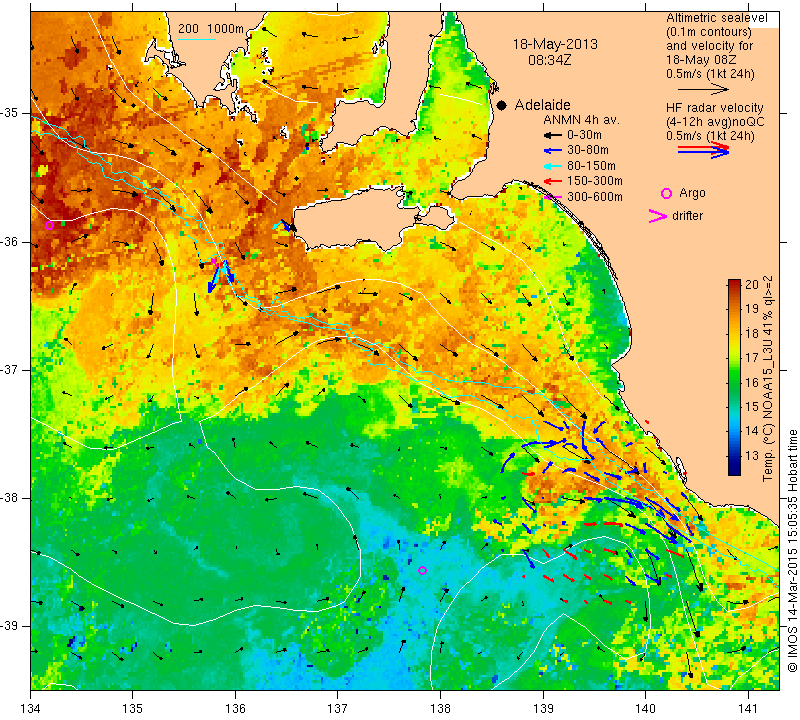
Task: Click the time label 08:34Z
Action: click(549, 60)
